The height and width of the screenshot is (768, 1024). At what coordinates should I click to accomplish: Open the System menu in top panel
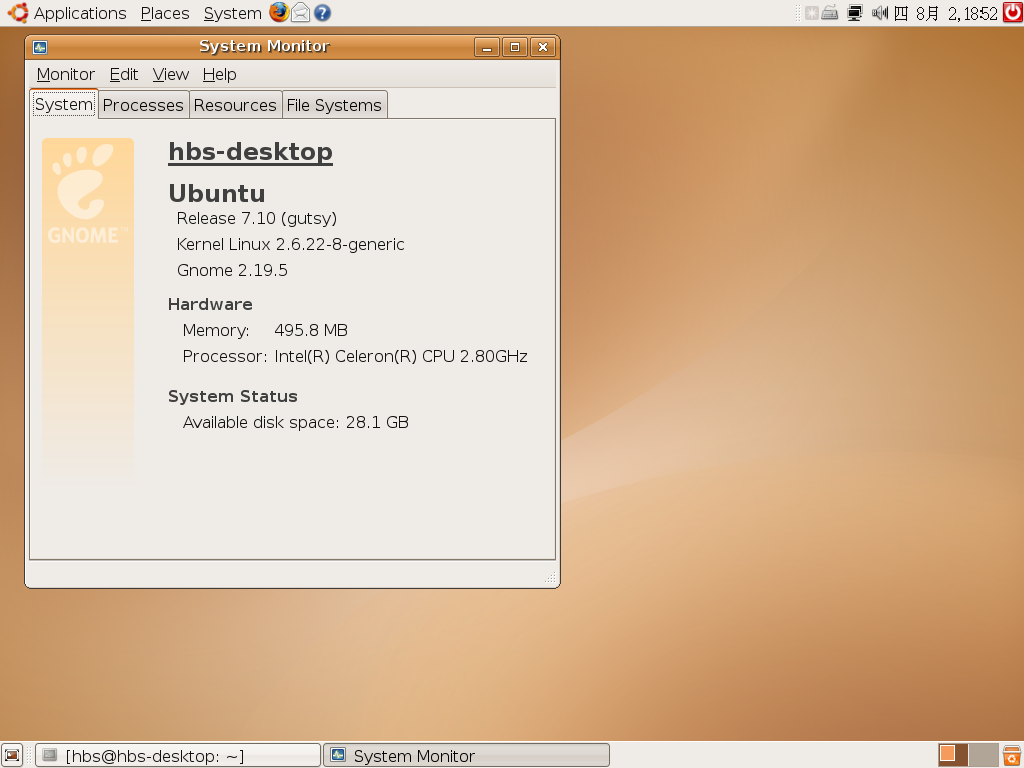(x=232, y=13)
